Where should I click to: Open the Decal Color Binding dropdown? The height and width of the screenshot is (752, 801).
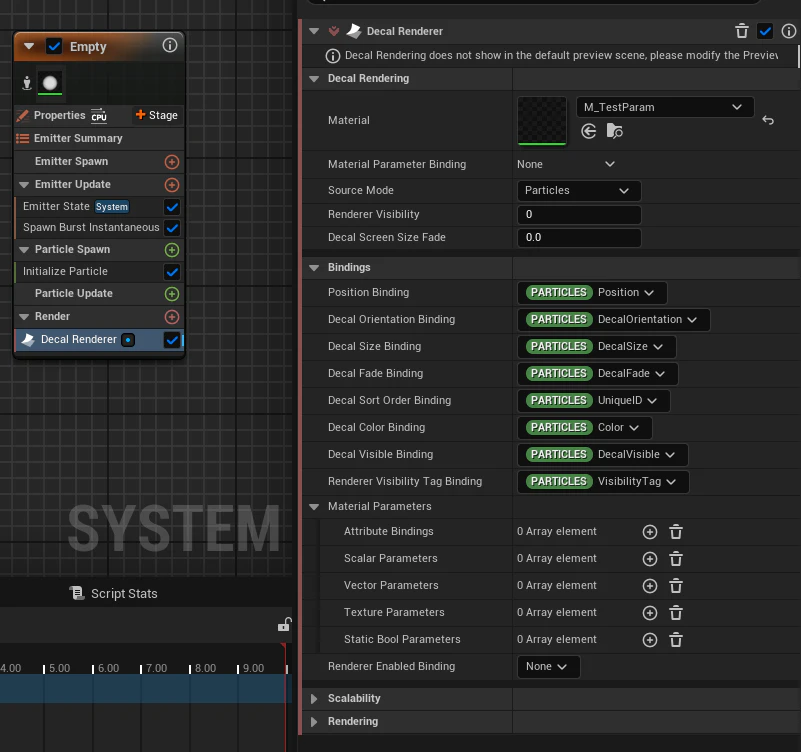tap(584, 428)
